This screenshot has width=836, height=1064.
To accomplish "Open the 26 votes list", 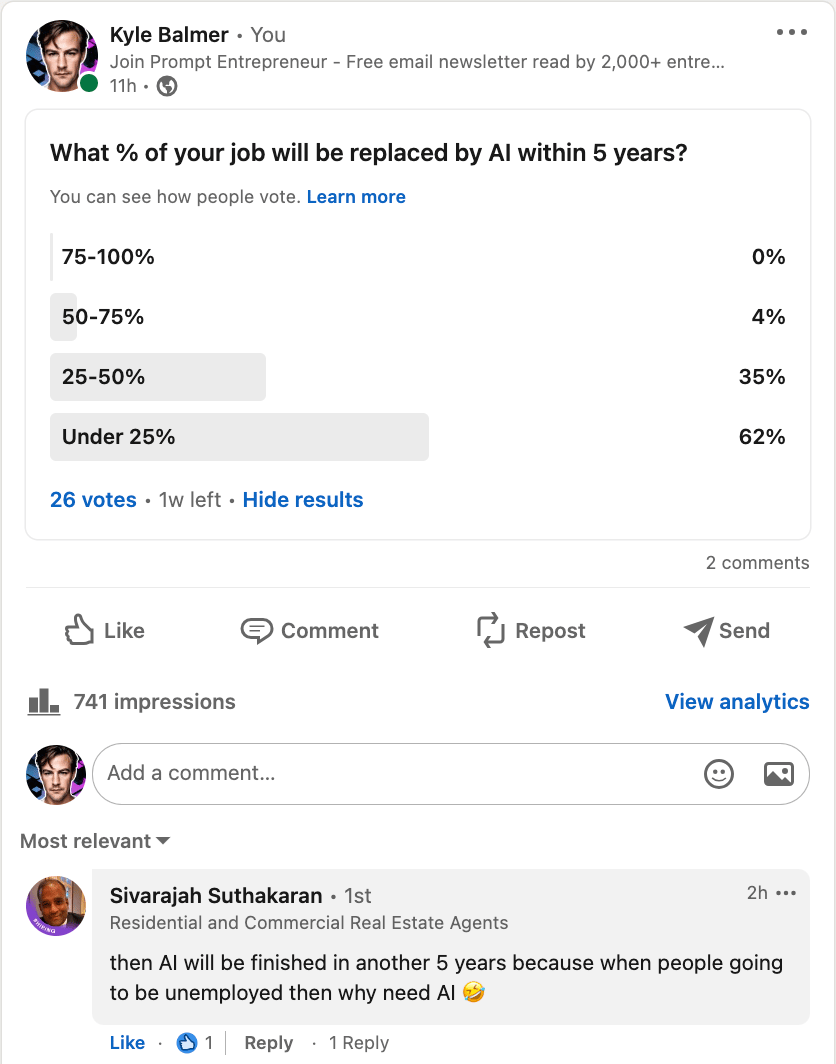I will 93,500.
